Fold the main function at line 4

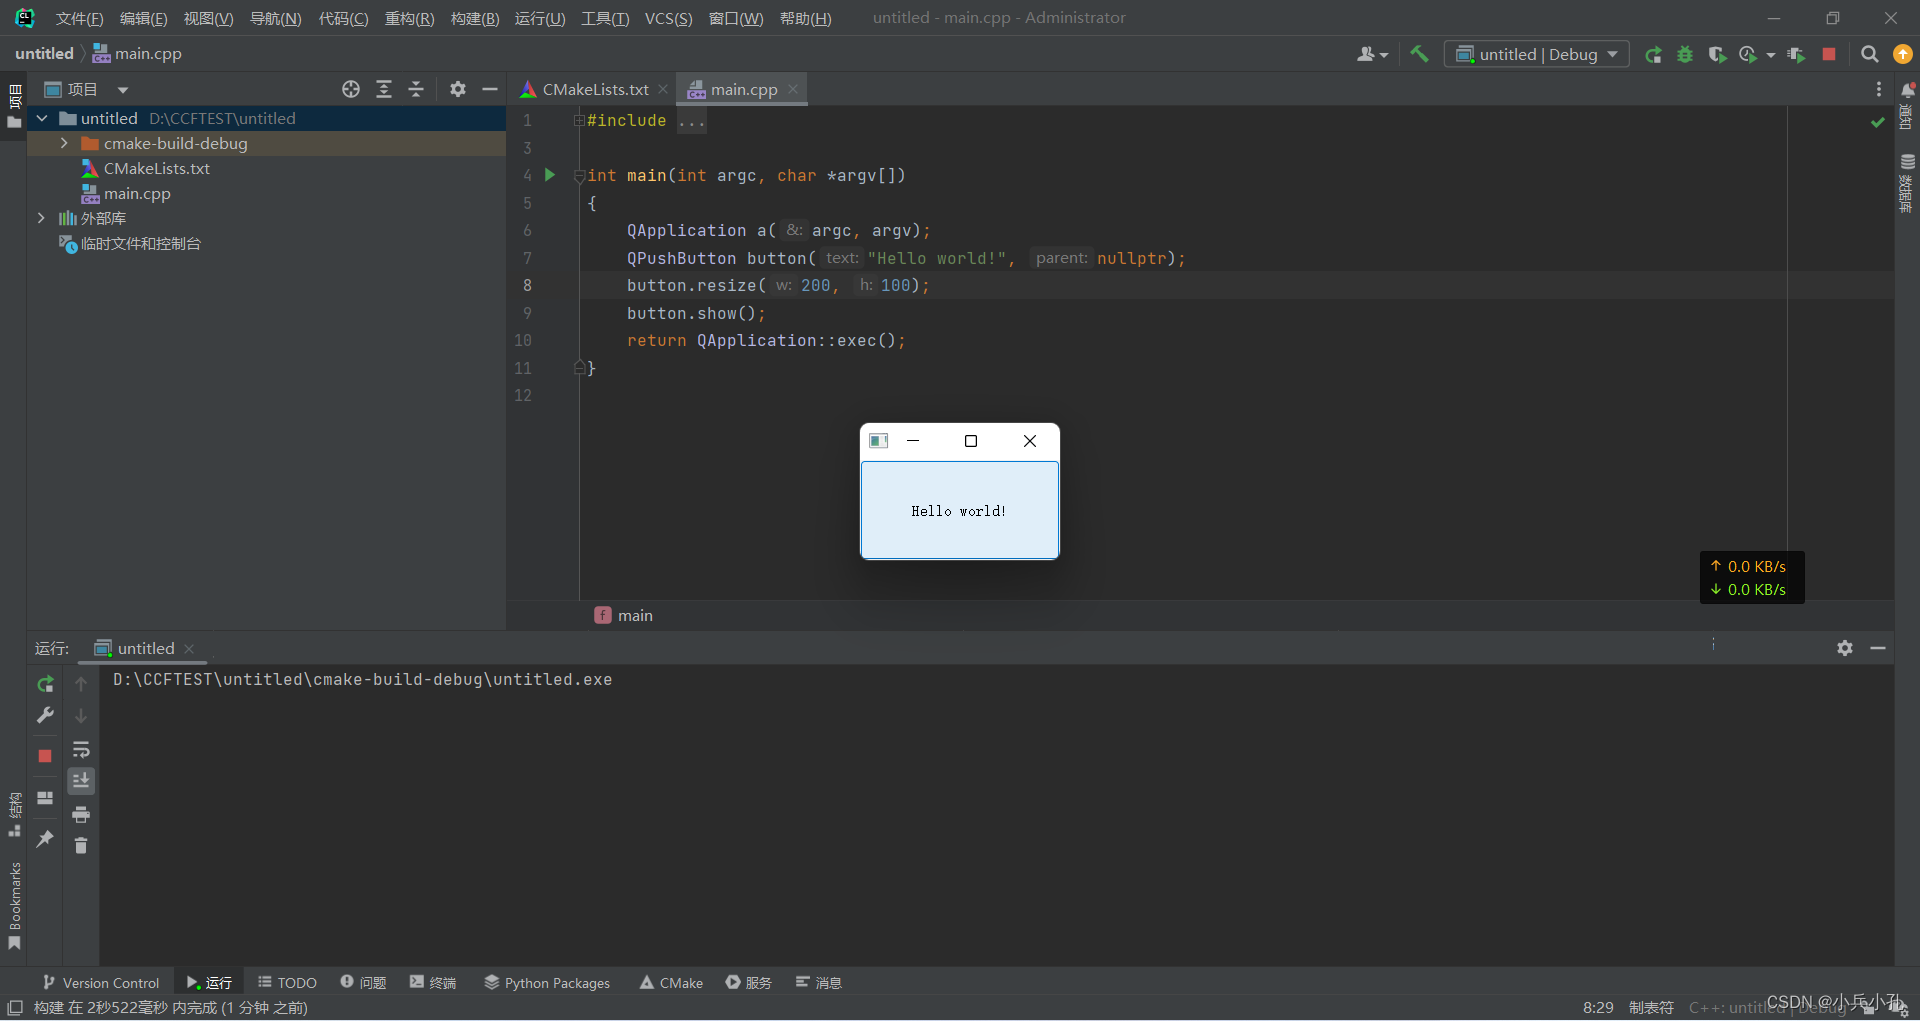pyautogui.click(x=579, y=176)
